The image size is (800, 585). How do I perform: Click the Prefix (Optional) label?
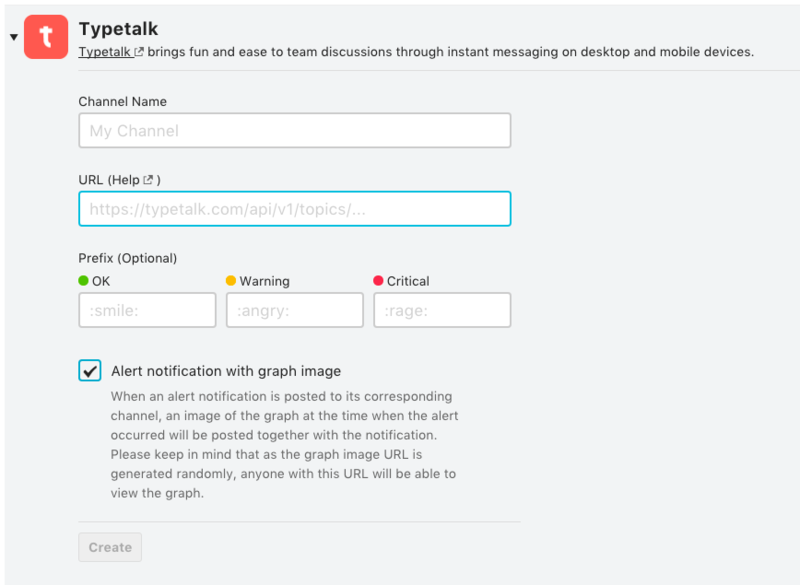[128, 258]
